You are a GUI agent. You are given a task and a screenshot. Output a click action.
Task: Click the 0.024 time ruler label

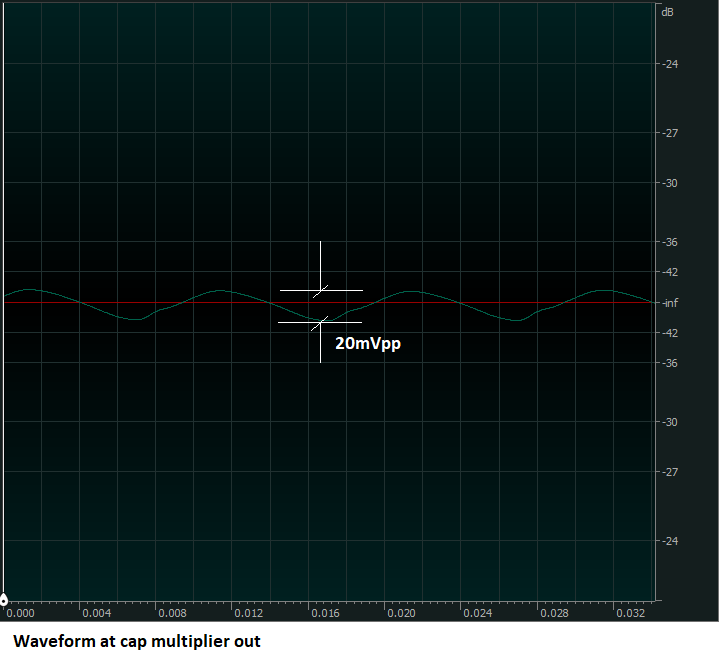[x=478, y=613]
